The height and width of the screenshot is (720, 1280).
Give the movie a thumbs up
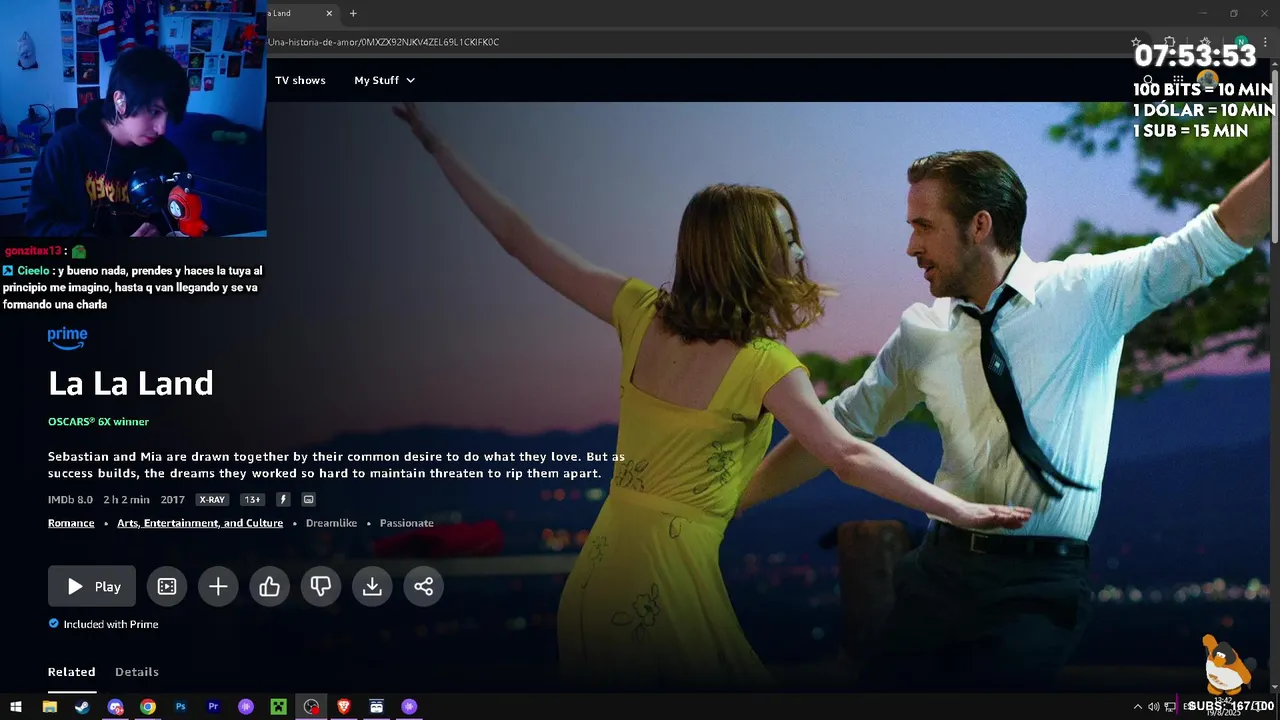(269, 587)
